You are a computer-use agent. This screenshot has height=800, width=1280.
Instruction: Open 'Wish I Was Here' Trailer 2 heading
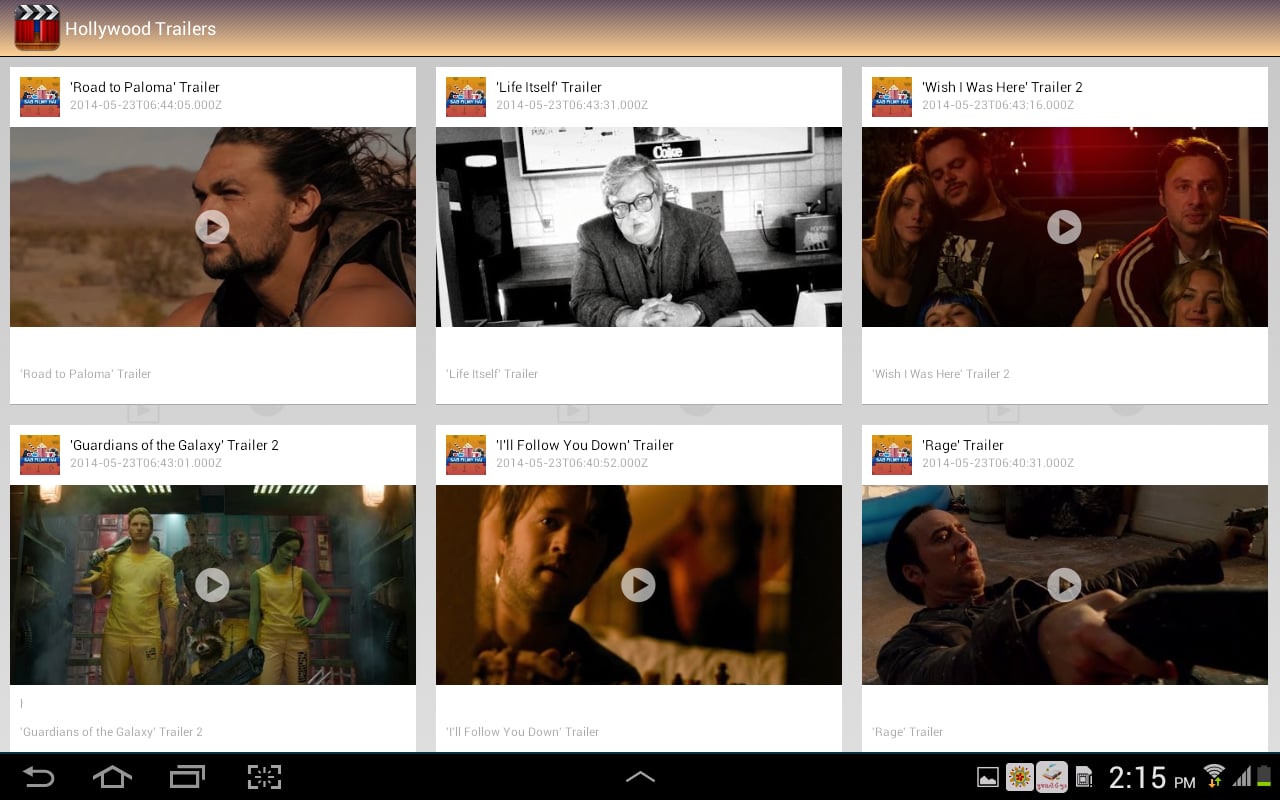pyautogui.click(x=1002, y=87)
